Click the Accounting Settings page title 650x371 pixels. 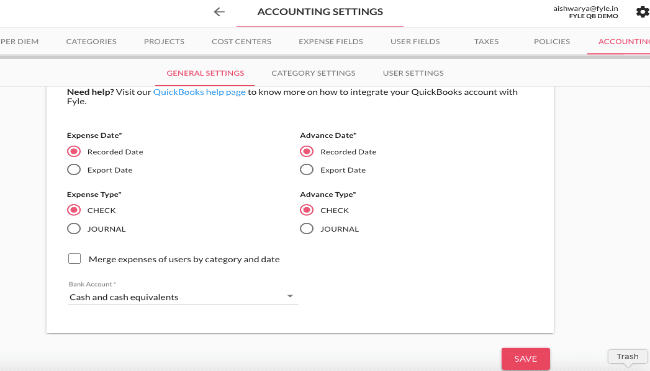(x=320, y=12)
